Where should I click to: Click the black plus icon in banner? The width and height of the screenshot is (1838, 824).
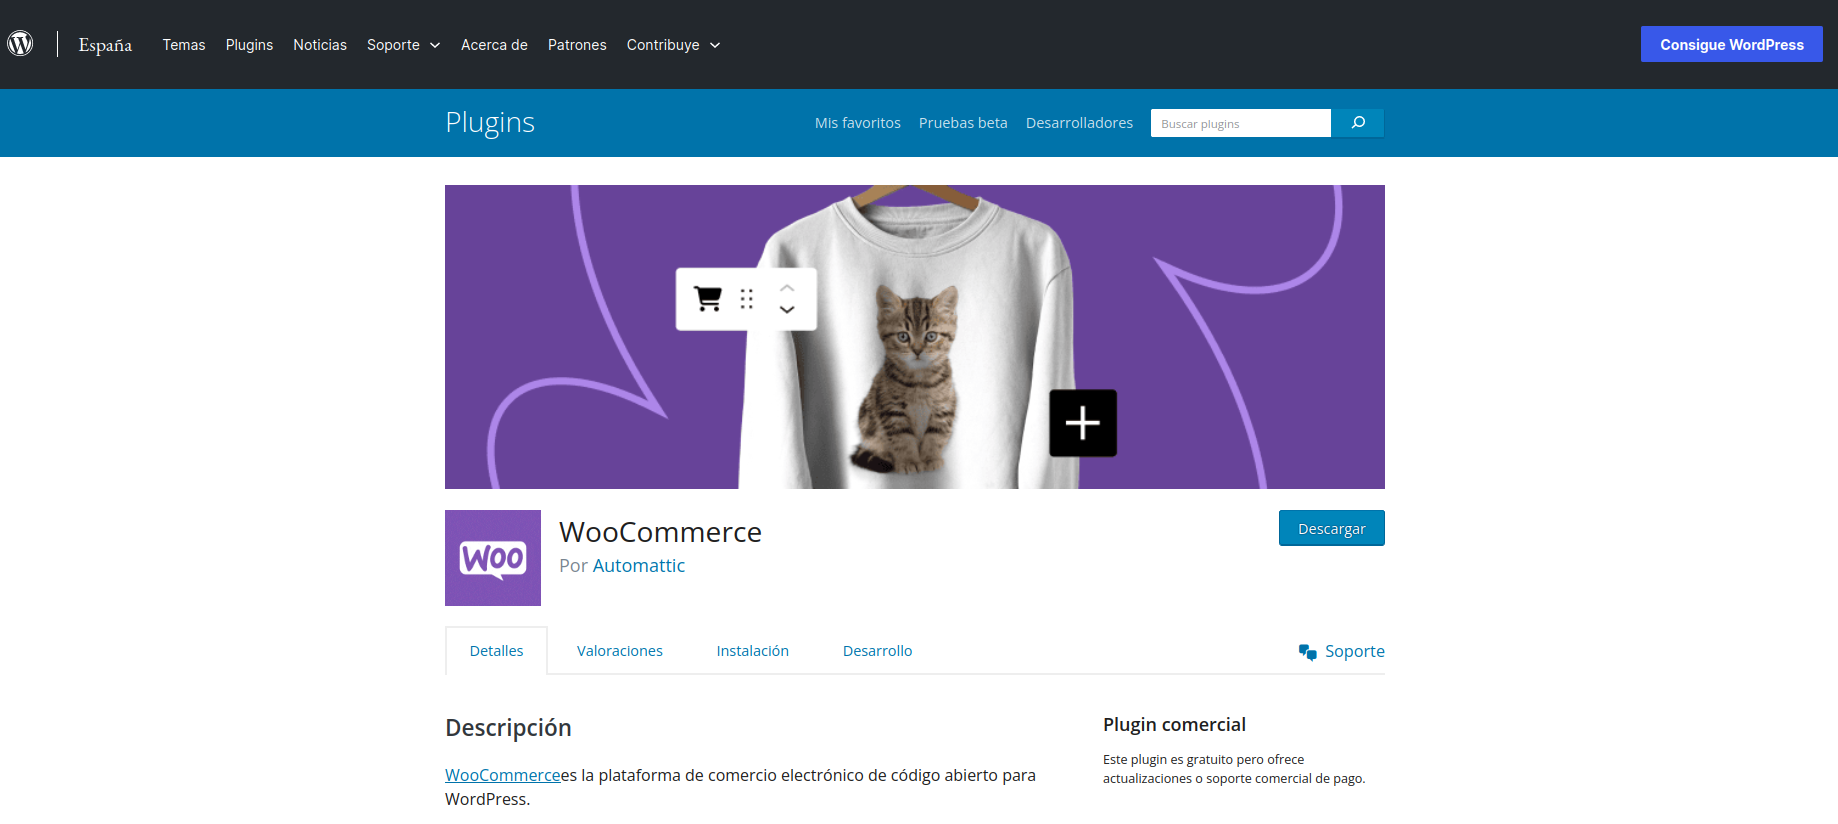click(1082, 423)
